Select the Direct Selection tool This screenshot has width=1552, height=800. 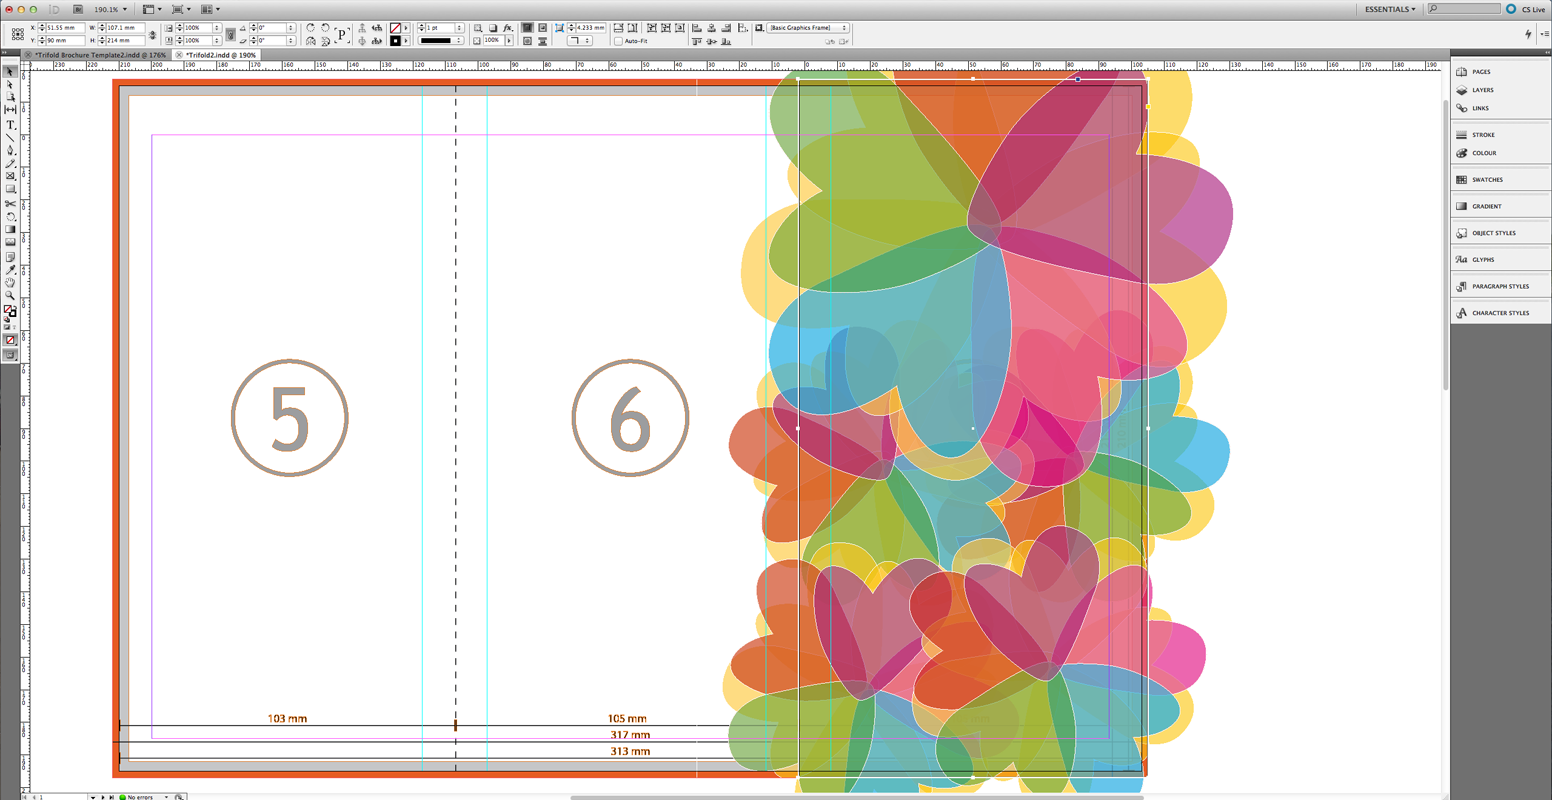click(x=10, y=84)
